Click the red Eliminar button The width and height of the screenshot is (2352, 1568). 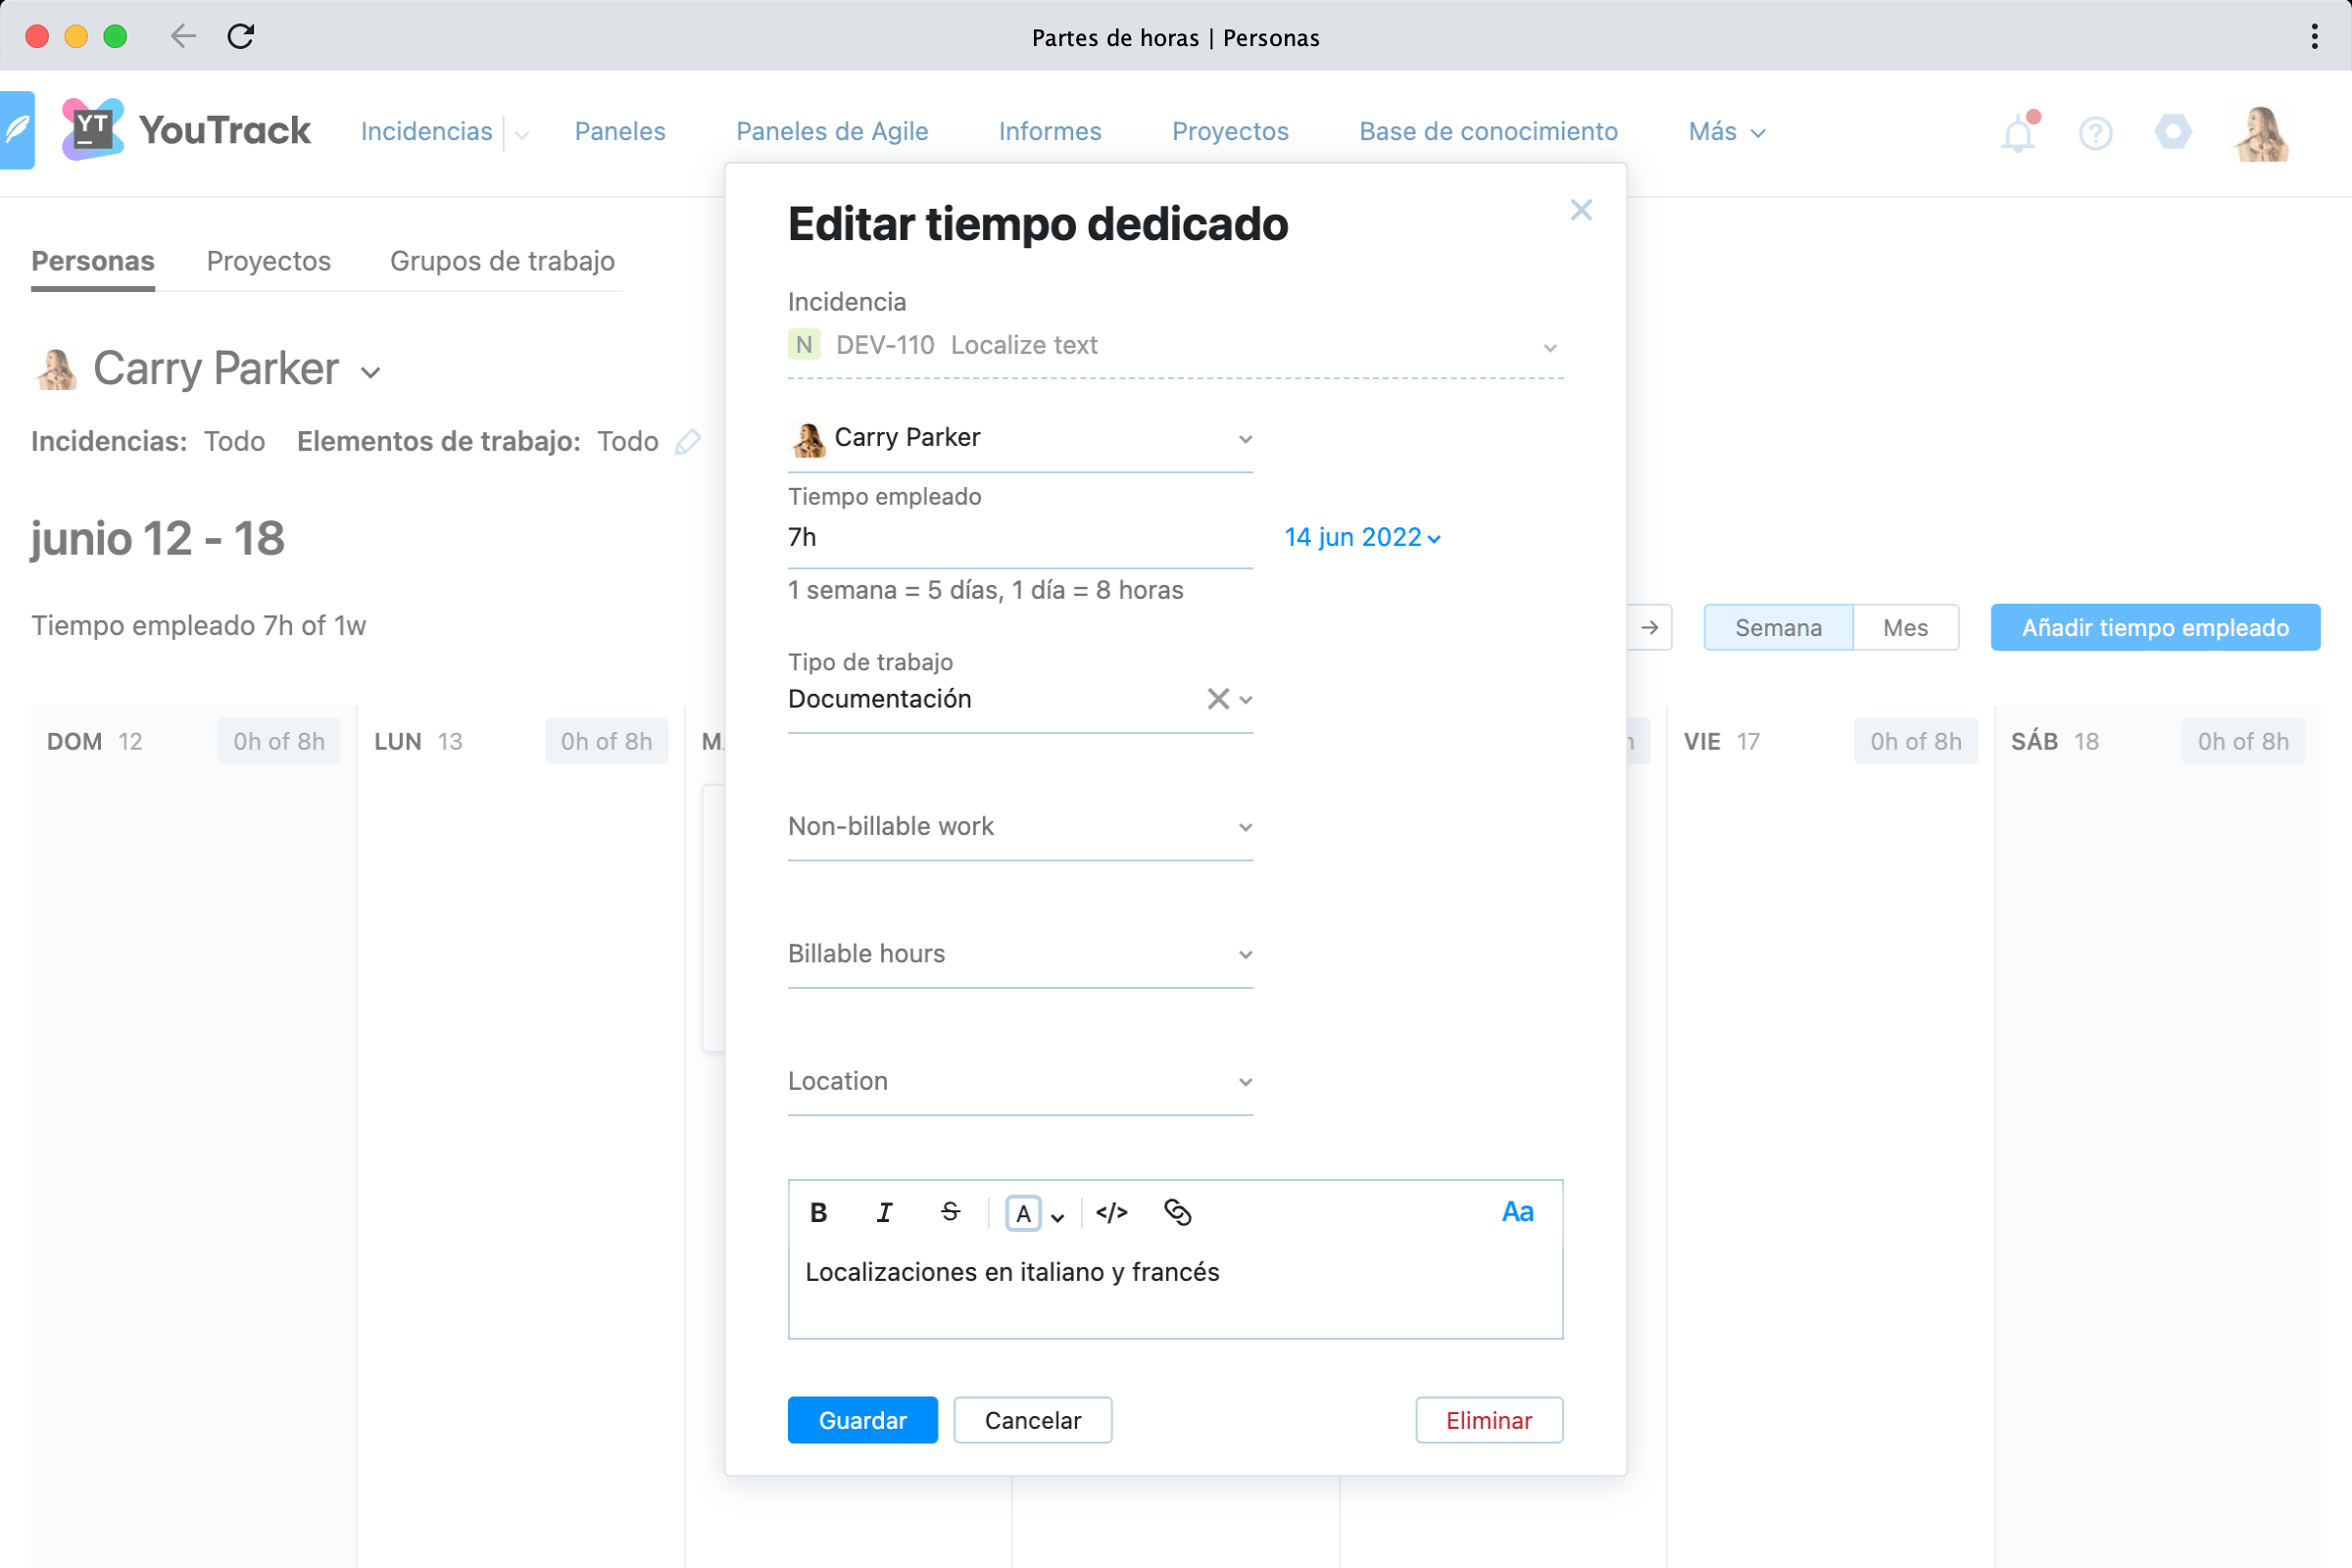[1488, 1420]
